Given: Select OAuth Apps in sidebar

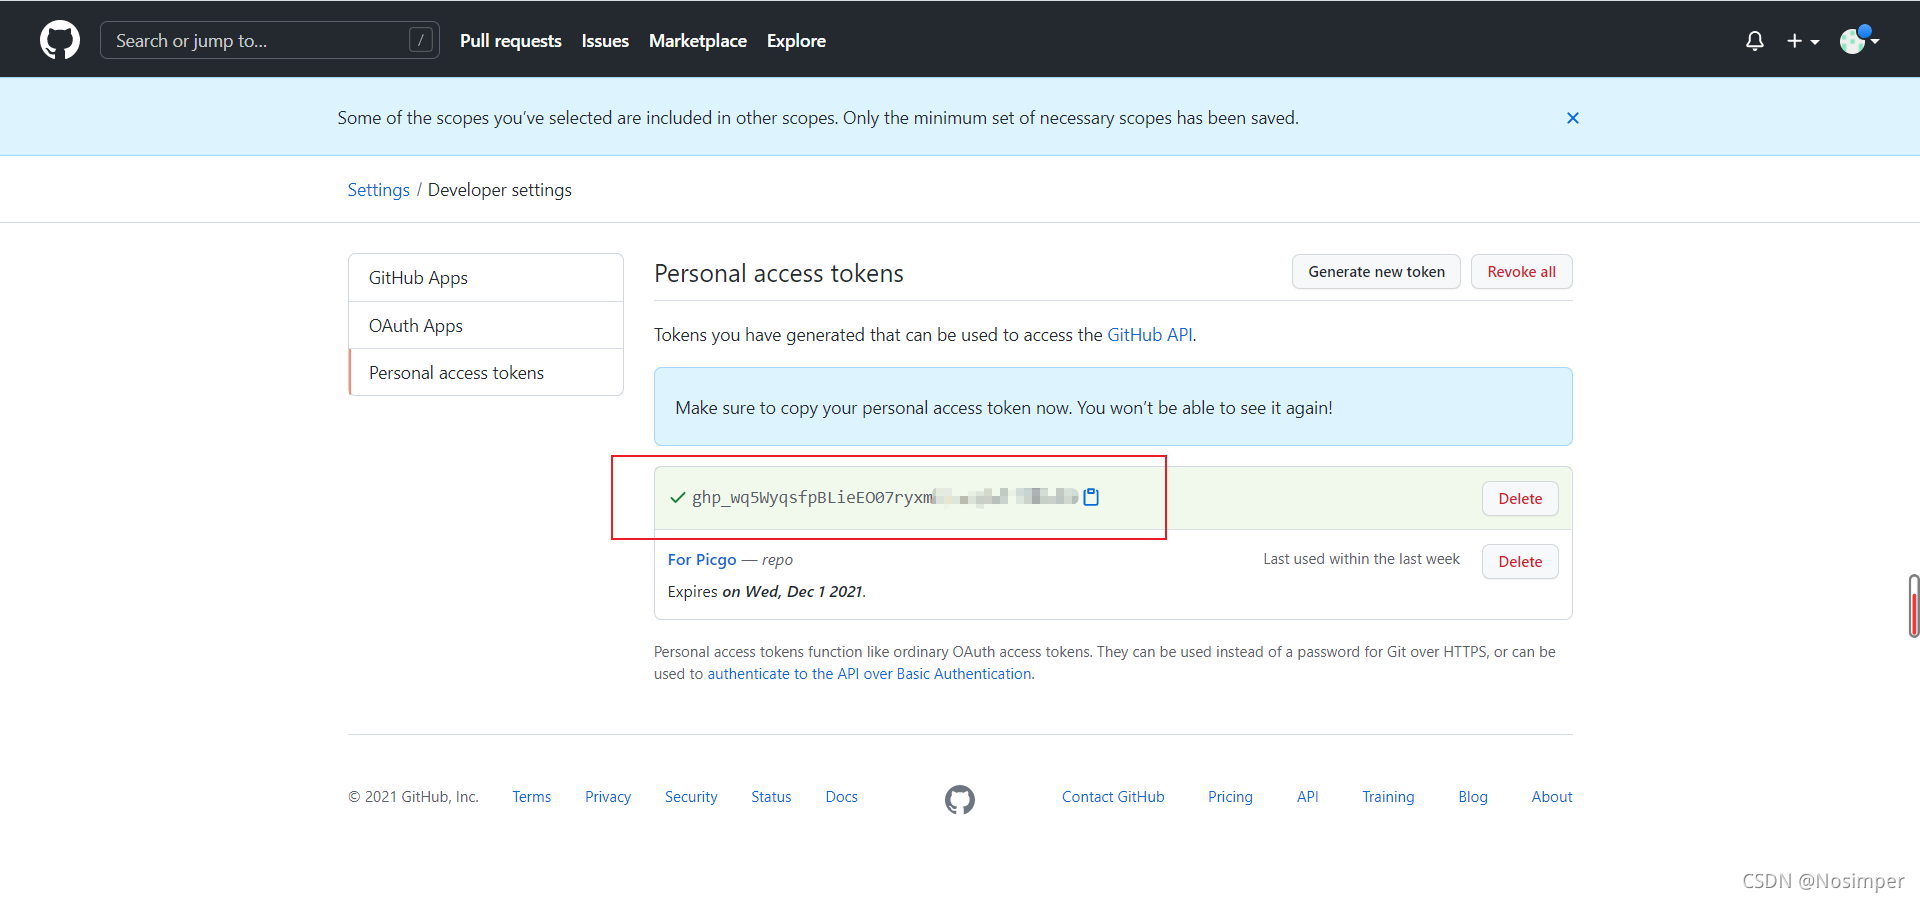Looking at the screenshot, I should point(486,325).
